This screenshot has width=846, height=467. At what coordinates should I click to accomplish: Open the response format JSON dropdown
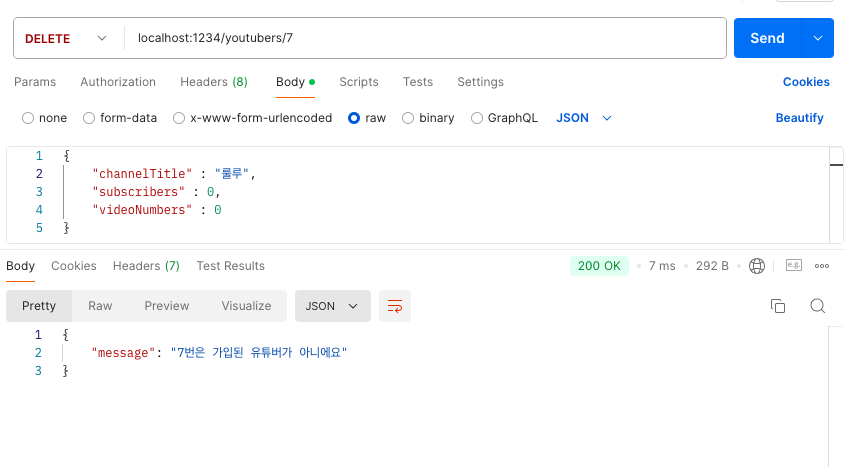[x=332, y=306]
